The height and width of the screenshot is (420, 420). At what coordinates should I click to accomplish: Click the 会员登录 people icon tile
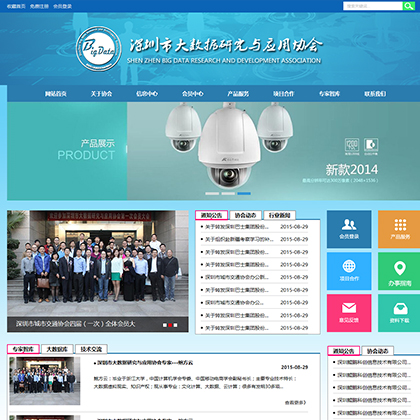(349, 229)
